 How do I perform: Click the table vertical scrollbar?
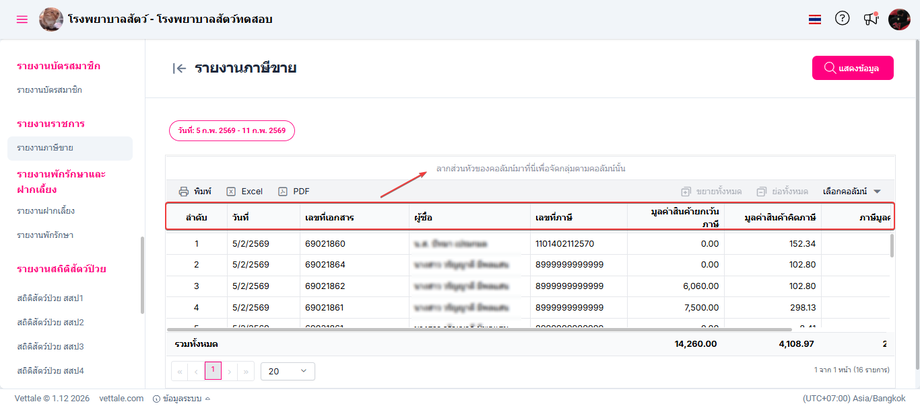[x=892, y=245]
